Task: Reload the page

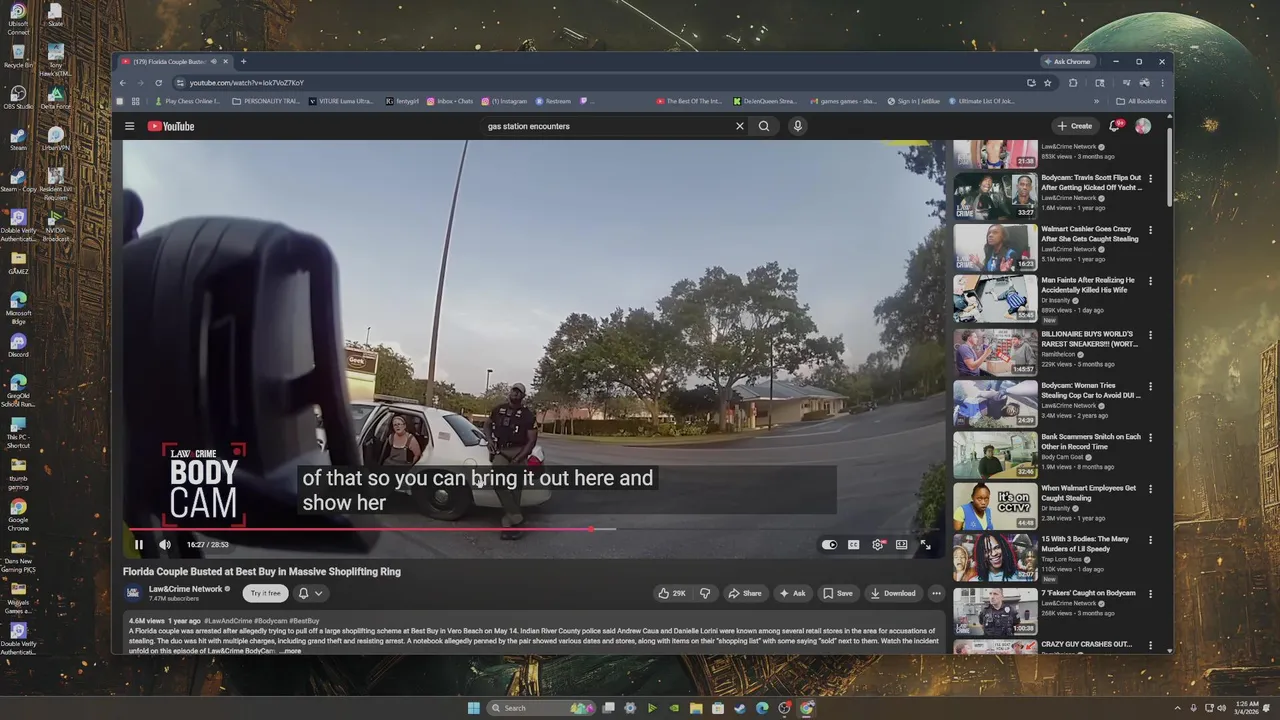Action: pos(158,83)
